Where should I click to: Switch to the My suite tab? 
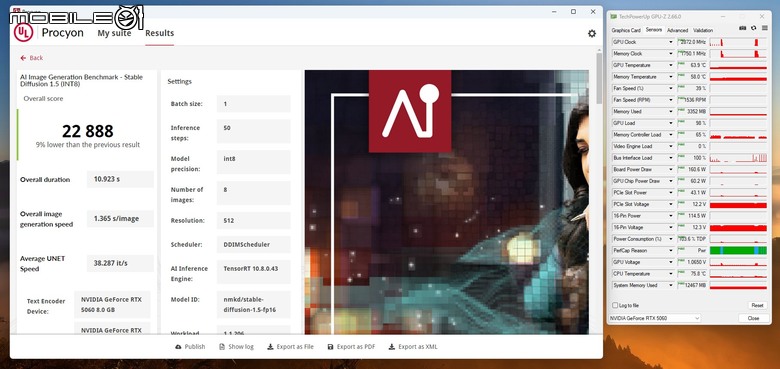pos(114,33)
